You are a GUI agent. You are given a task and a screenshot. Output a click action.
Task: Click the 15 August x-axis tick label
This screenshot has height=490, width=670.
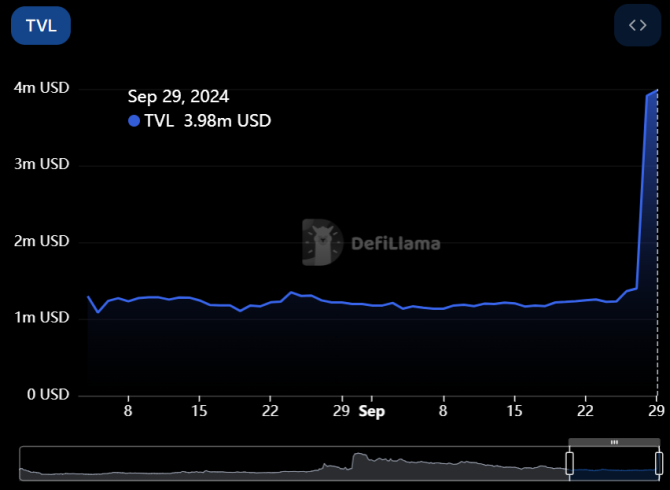199,411
